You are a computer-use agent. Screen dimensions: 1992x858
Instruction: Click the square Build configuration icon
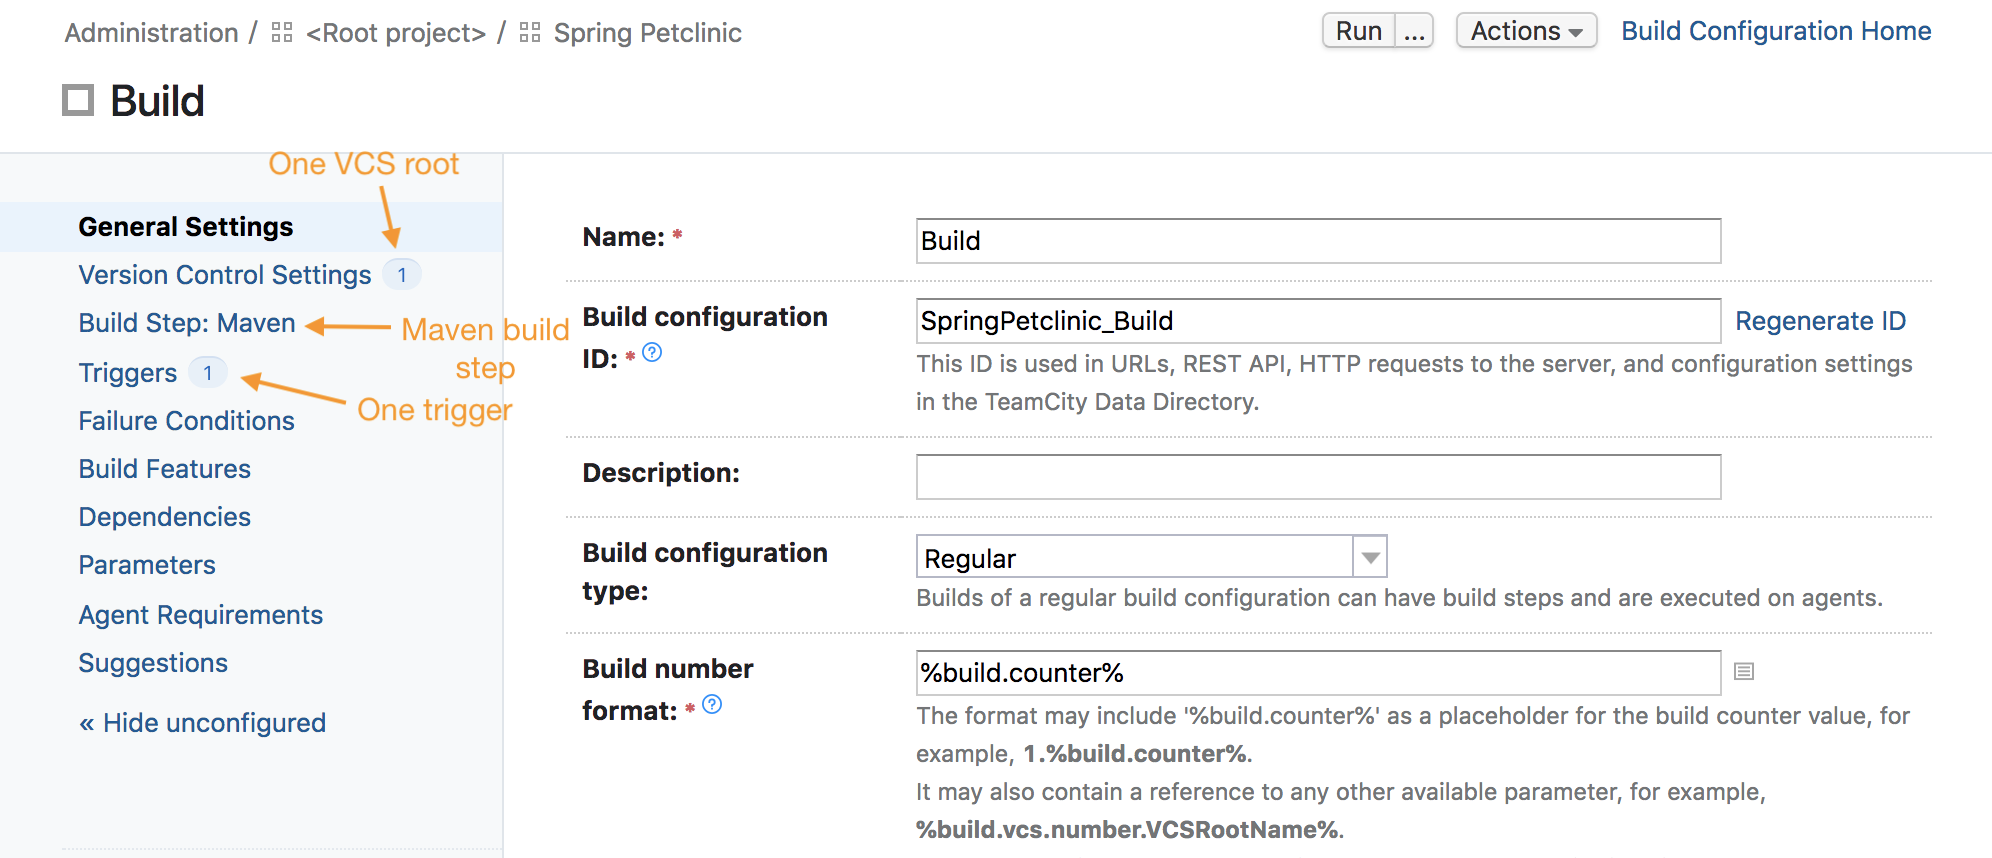pos(78,100)
